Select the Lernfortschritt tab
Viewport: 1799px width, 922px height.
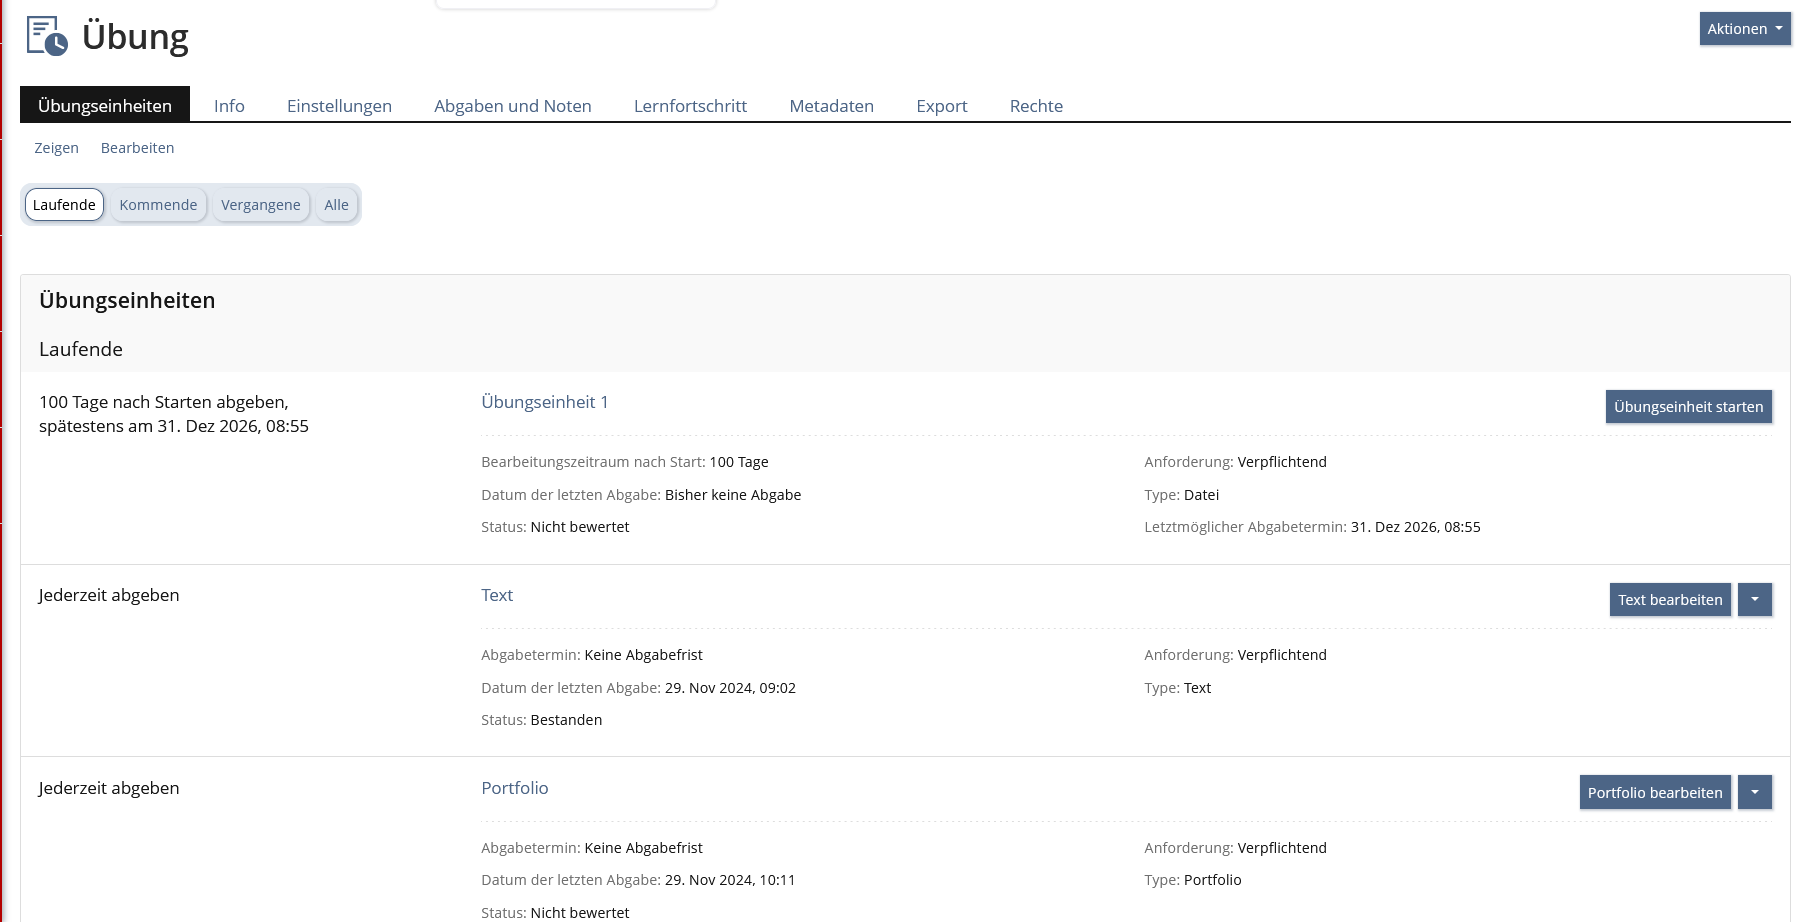[690, 106]
